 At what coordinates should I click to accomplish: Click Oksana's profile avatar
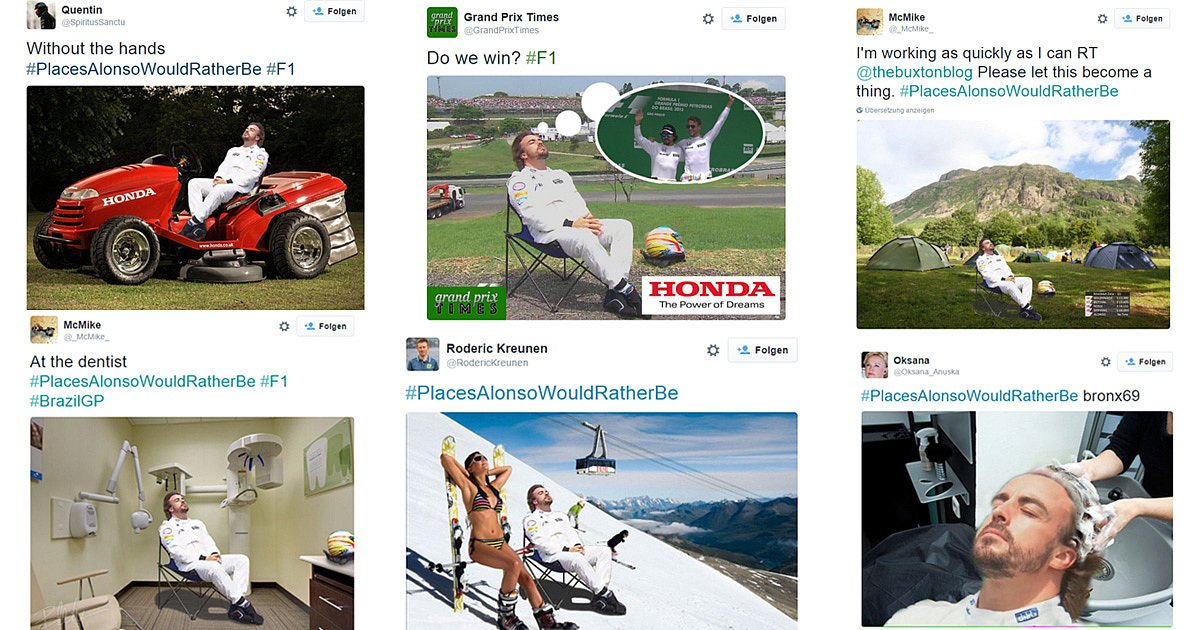pos(875,365)
